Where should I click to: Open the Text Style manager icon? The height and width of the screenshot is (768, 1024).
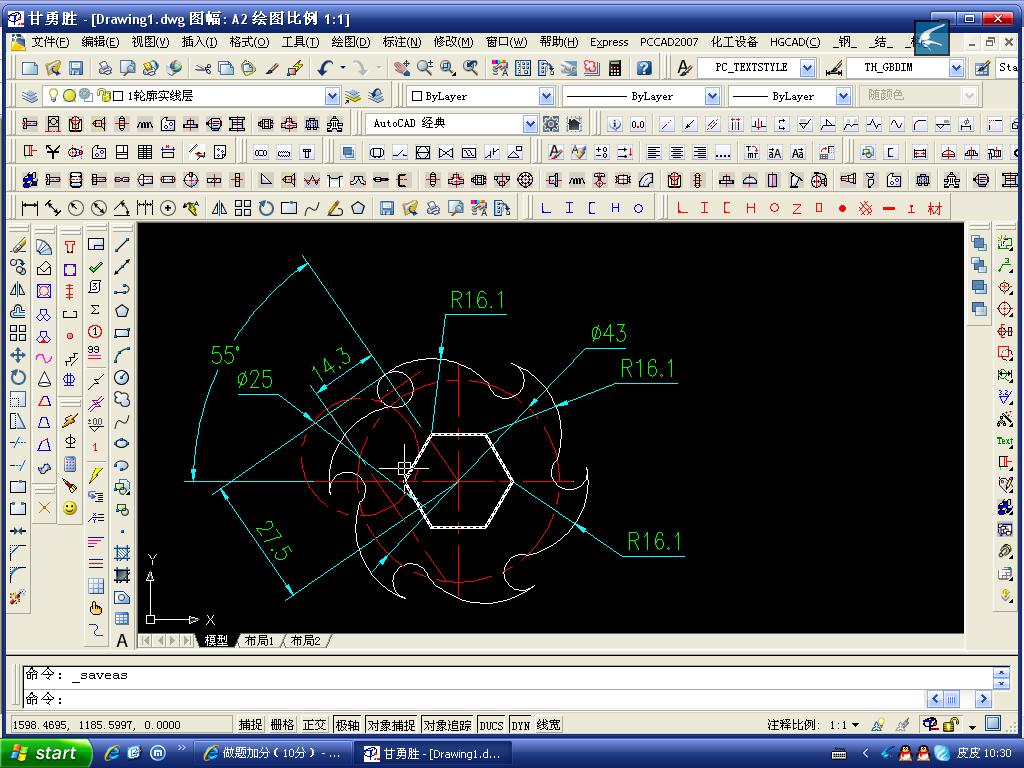(x=684, y=67)
